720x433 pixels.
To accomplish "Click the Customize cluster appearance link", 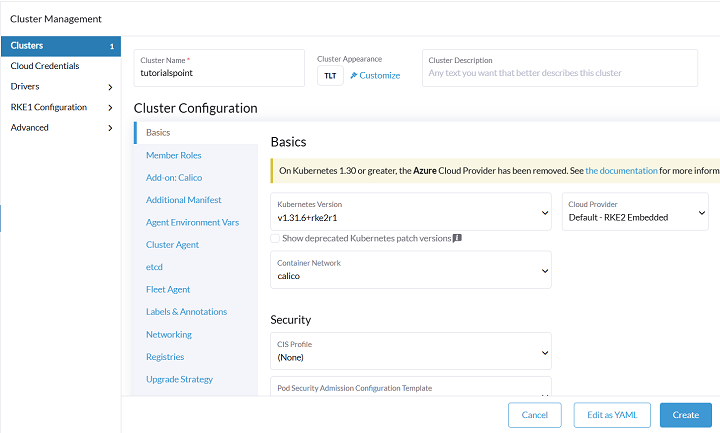I will click(375, 75).
